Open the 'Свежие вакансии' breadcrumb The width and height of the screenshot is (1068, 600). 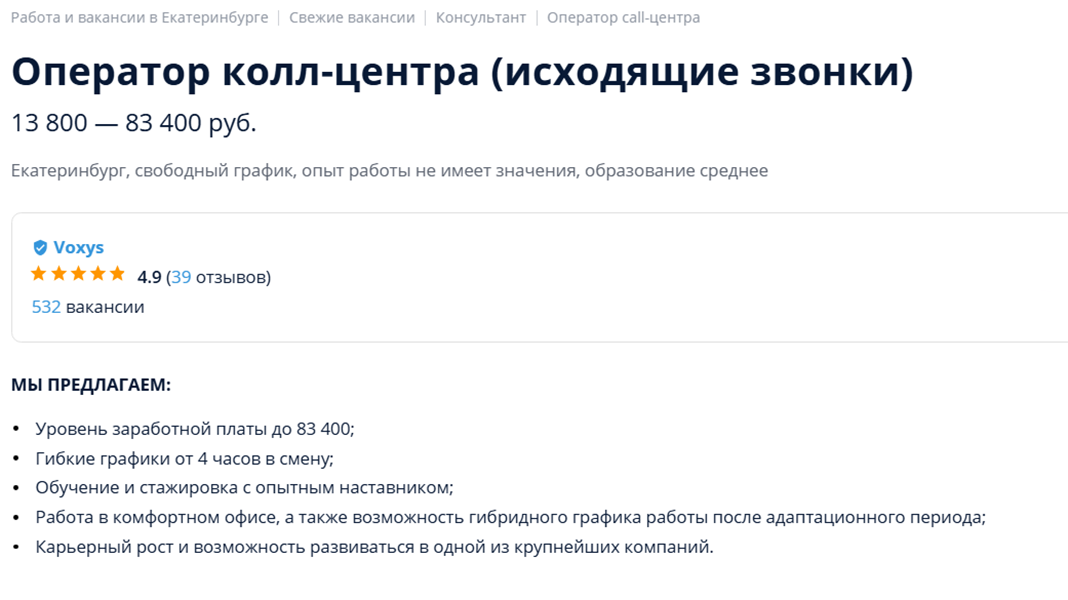[351, 18]
